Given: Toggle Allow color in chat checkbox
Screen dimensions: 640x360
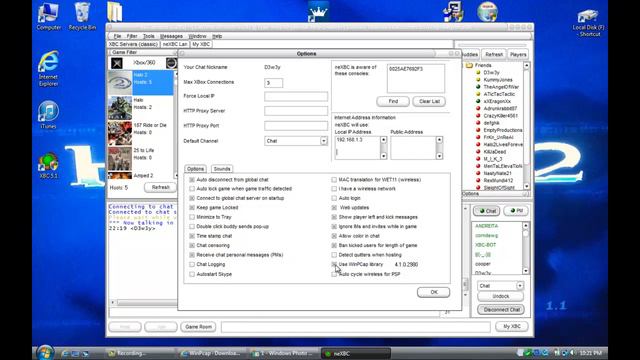Looking at the screenshot, I should (x=334, y=236).
